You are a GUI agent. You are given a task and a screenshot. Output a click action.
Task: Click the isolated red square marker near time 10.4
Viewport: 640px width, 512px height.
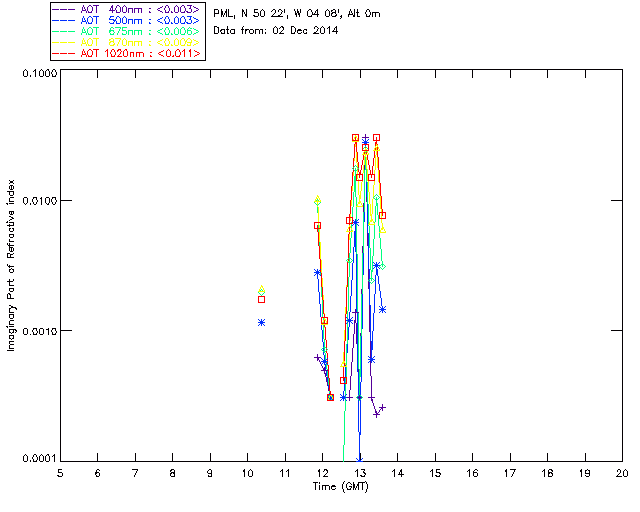pos(262,300)
